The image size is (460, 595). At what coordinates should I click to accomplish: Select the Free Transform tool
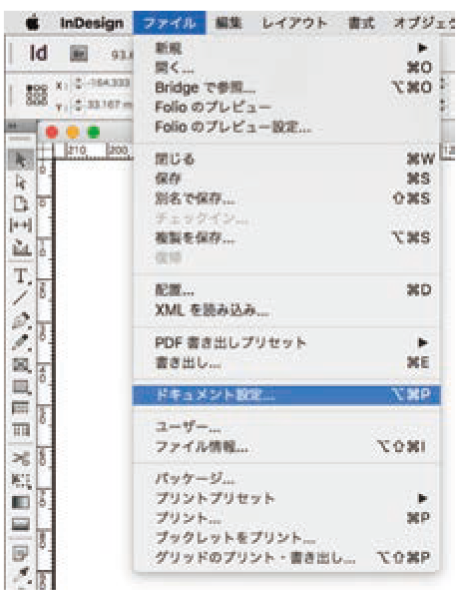tap(21, 480)
